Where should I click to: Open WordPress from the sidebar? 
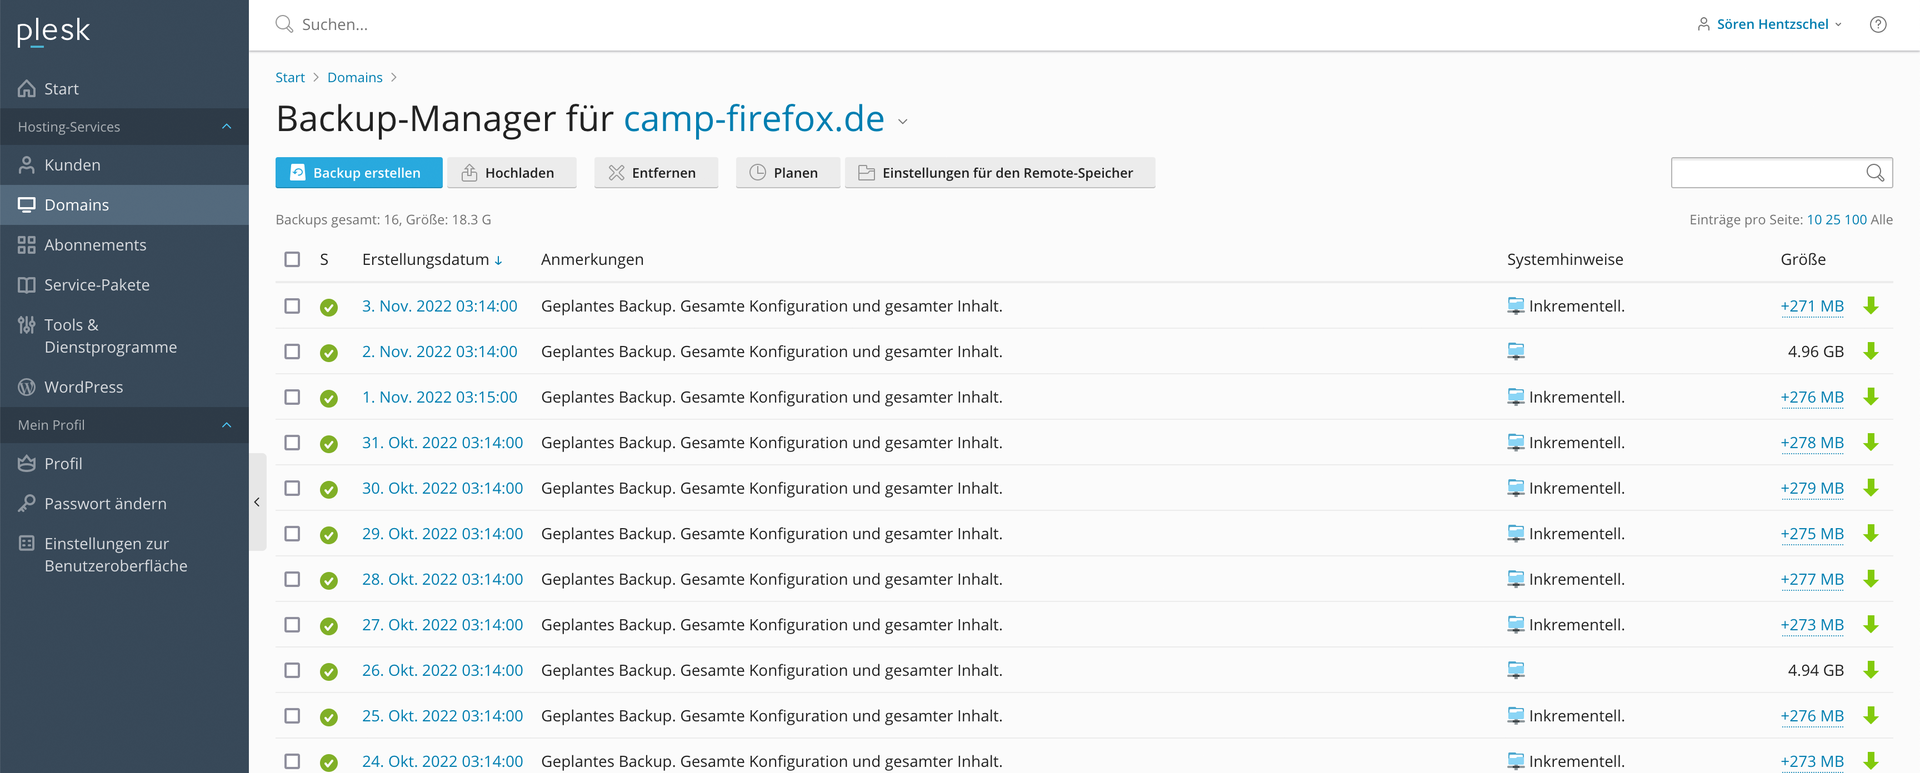tap(83, 387)
